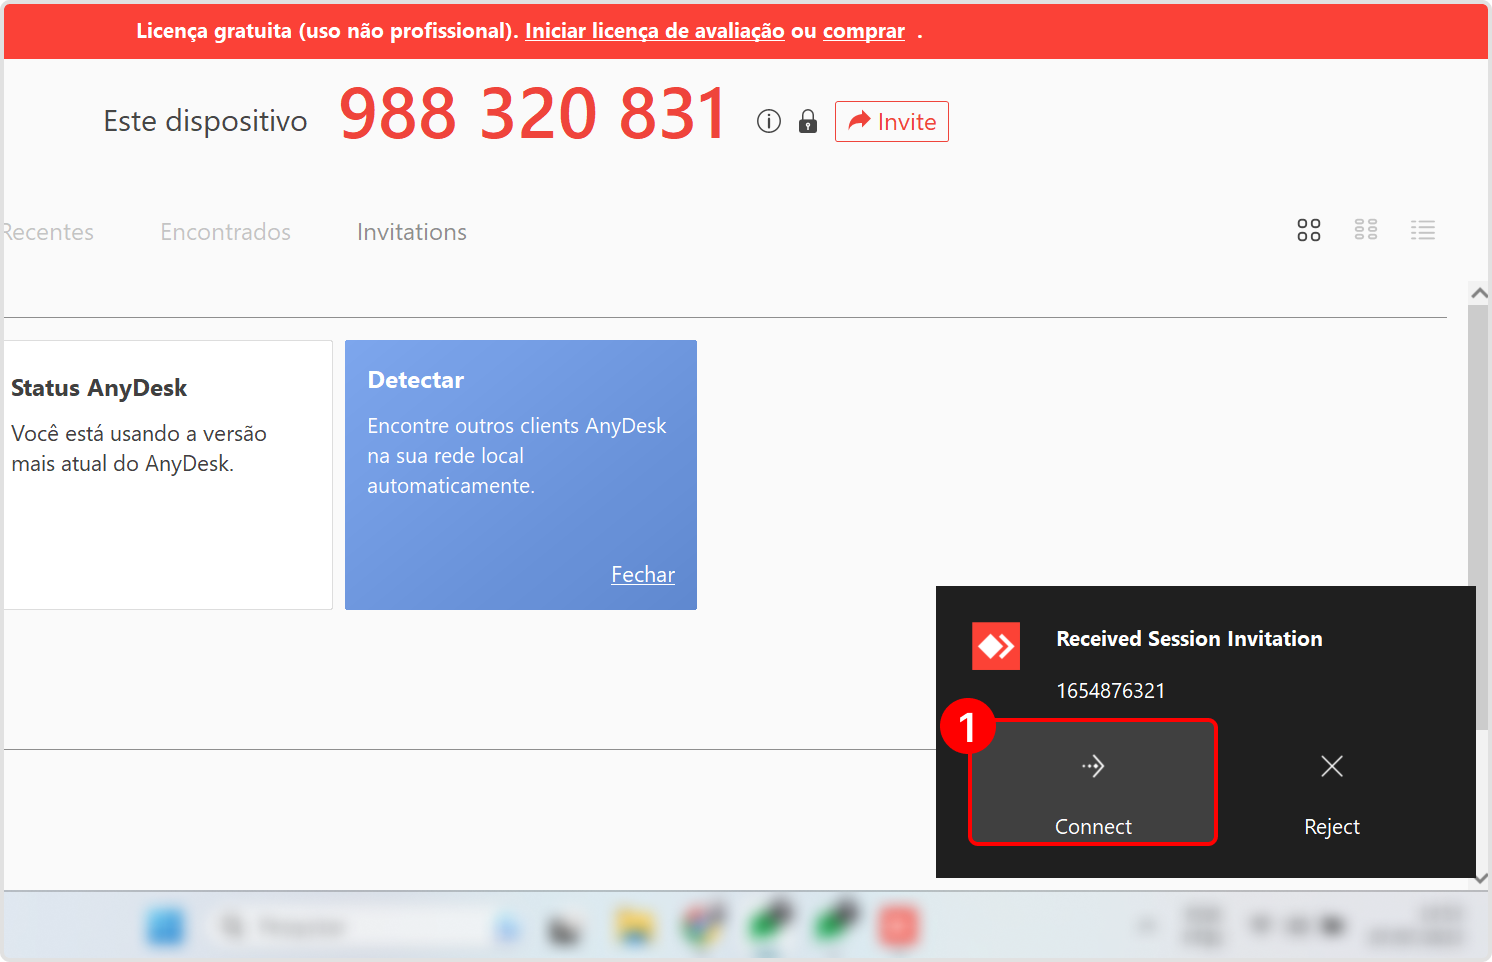
Task: Click the device ID 988 320 831
Action: tap(533, 113)
